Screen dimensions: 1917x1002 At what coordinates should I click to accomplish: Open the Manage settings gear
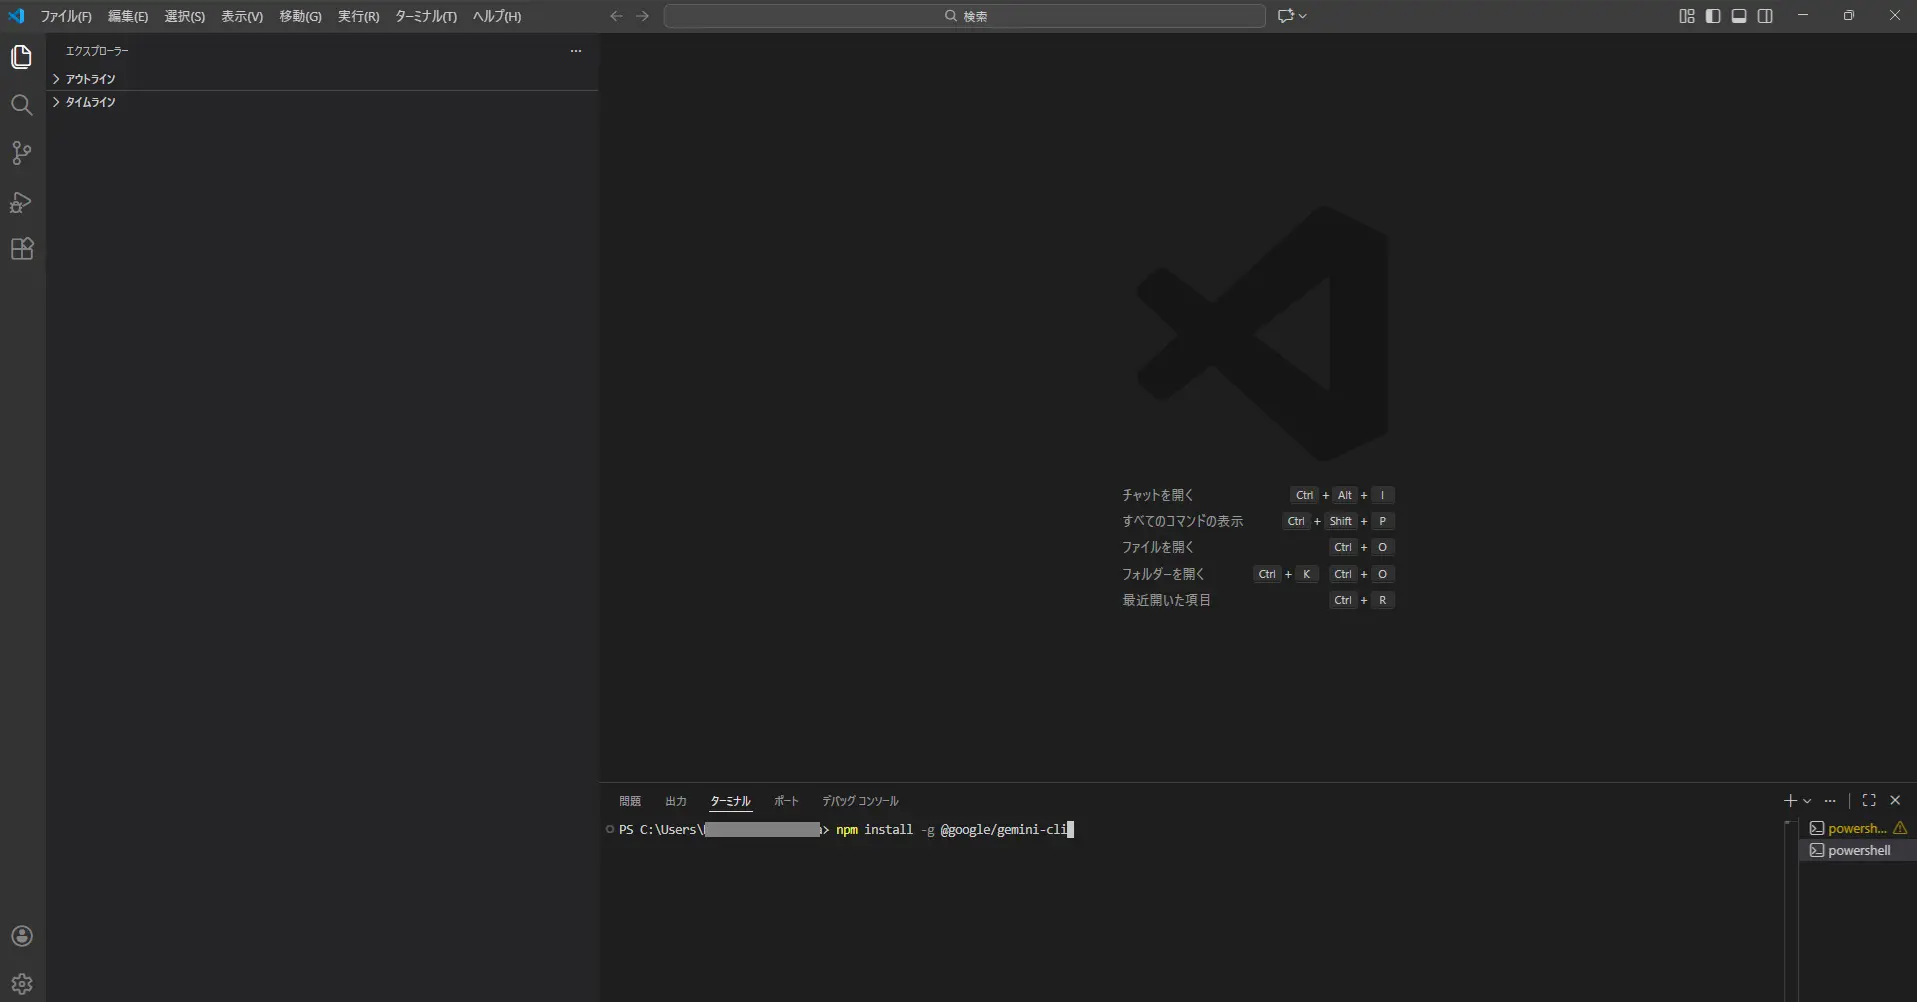click(x=21, y=984)
